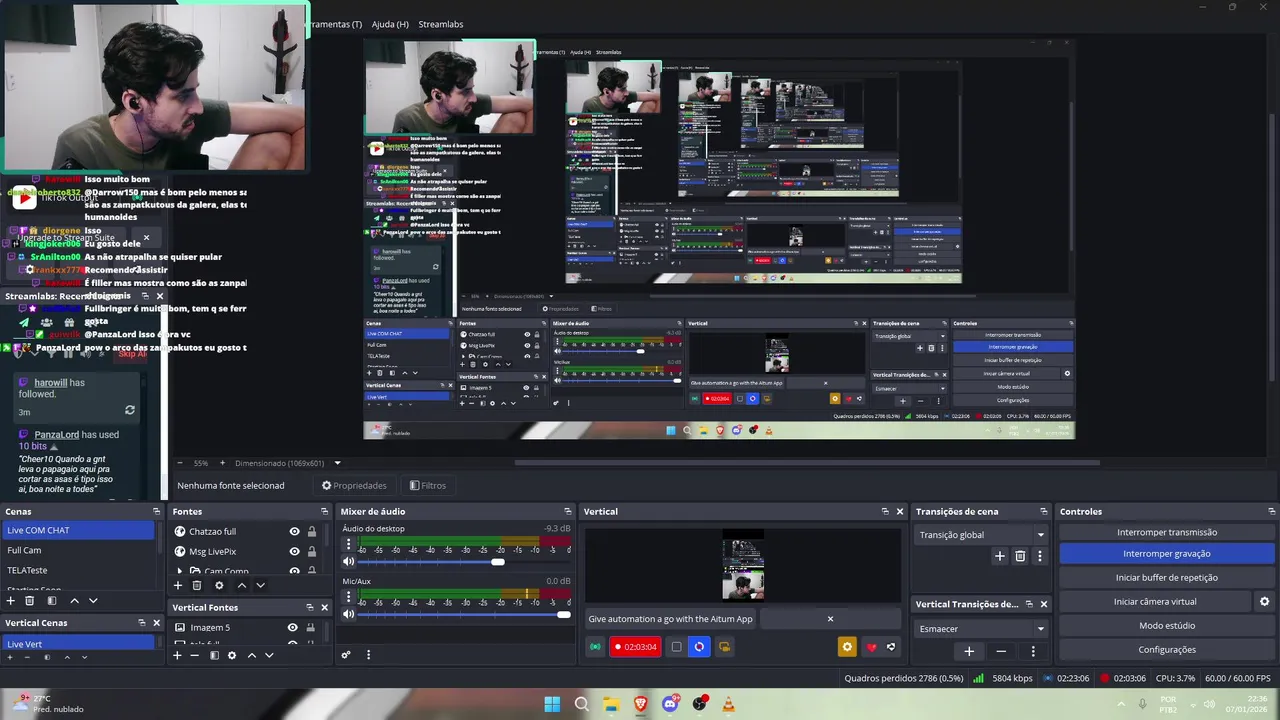Select the Live COM CHAT scene
1280x720 pixels.
(78, 530)
